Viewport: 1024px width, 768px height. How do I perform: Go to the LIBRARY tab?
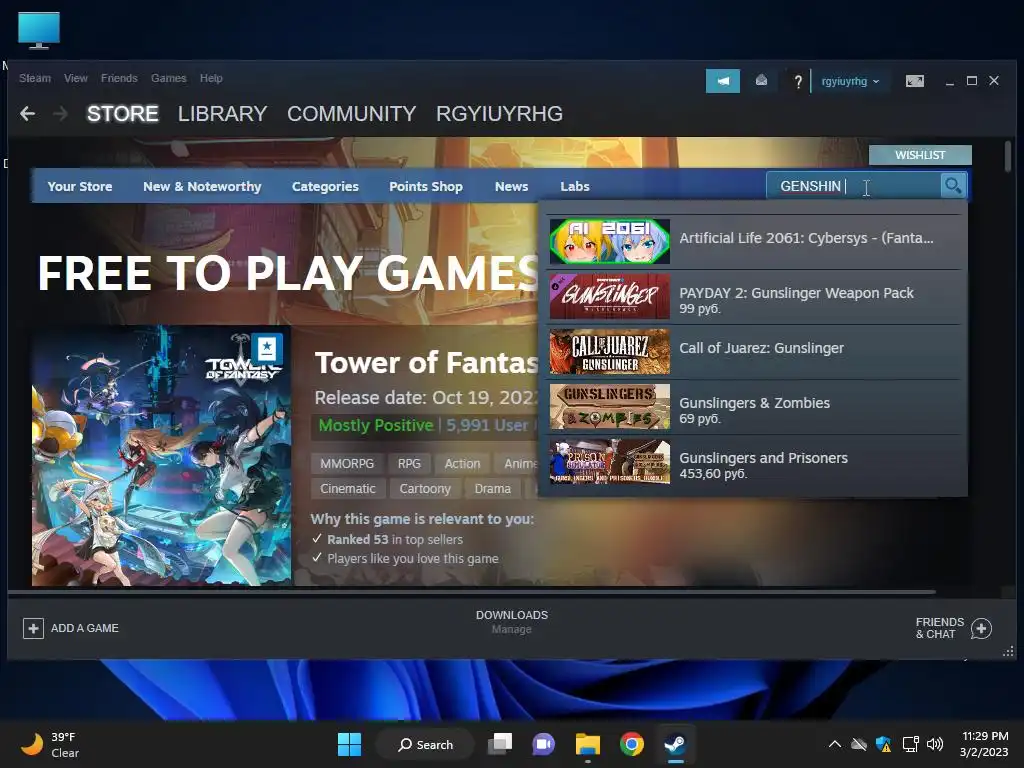tap(223, 114)
